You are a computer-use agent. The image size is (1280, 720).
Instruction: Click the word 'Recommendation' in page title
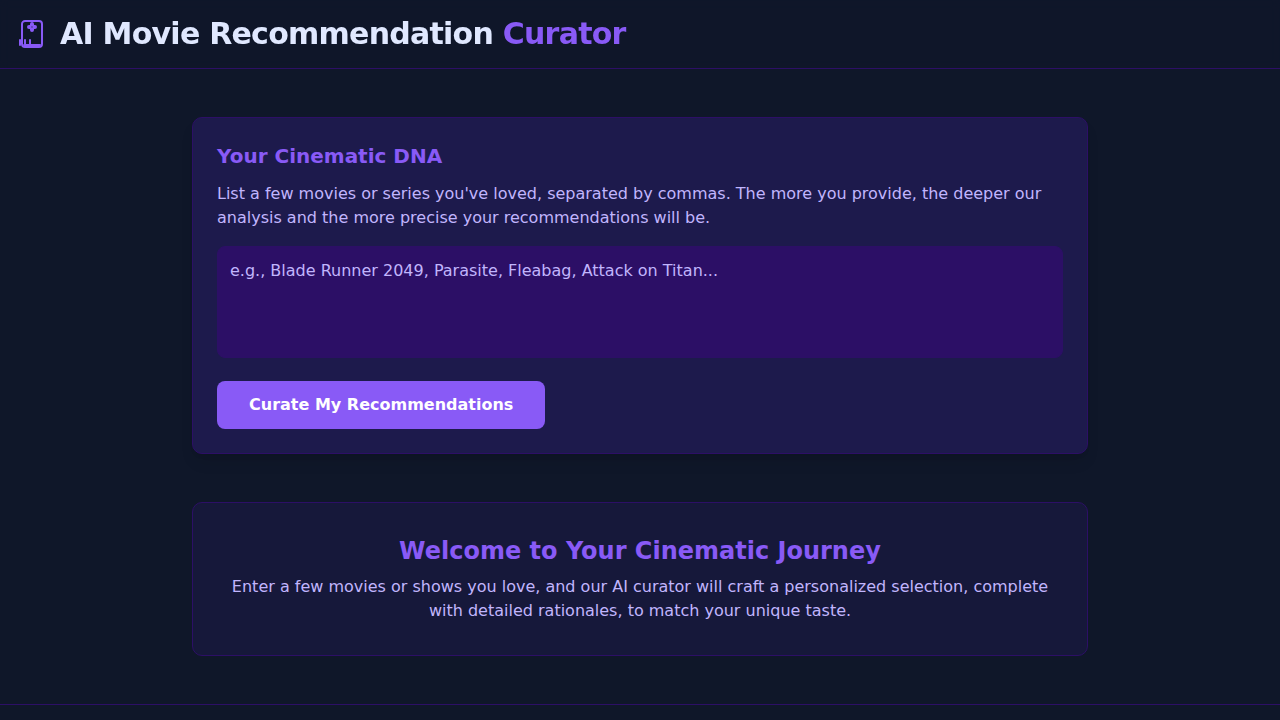pyautogui.click(x=354, y=34)
